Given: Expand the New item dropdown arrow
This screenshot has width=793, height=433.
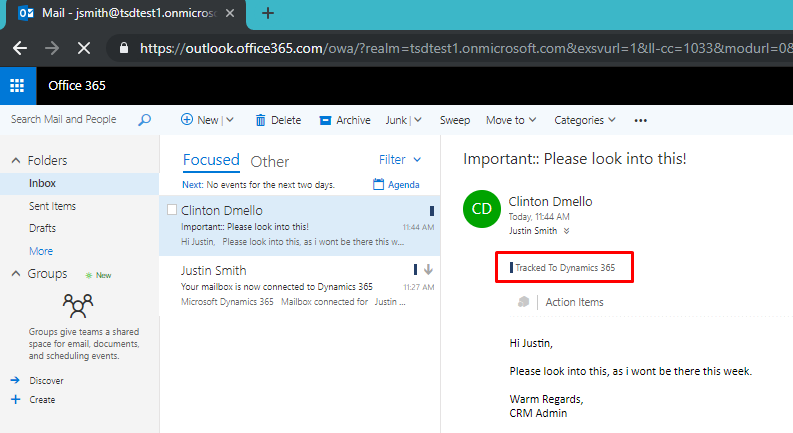Looking at the screenshot, I should click(x=230, y=120).
